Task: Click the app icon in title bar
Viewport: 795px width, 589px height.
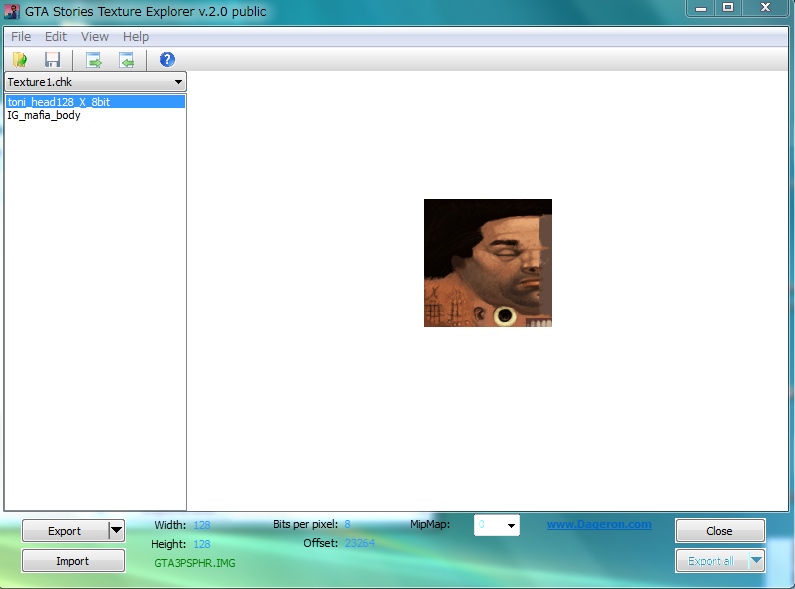Action: click(12, 12)
